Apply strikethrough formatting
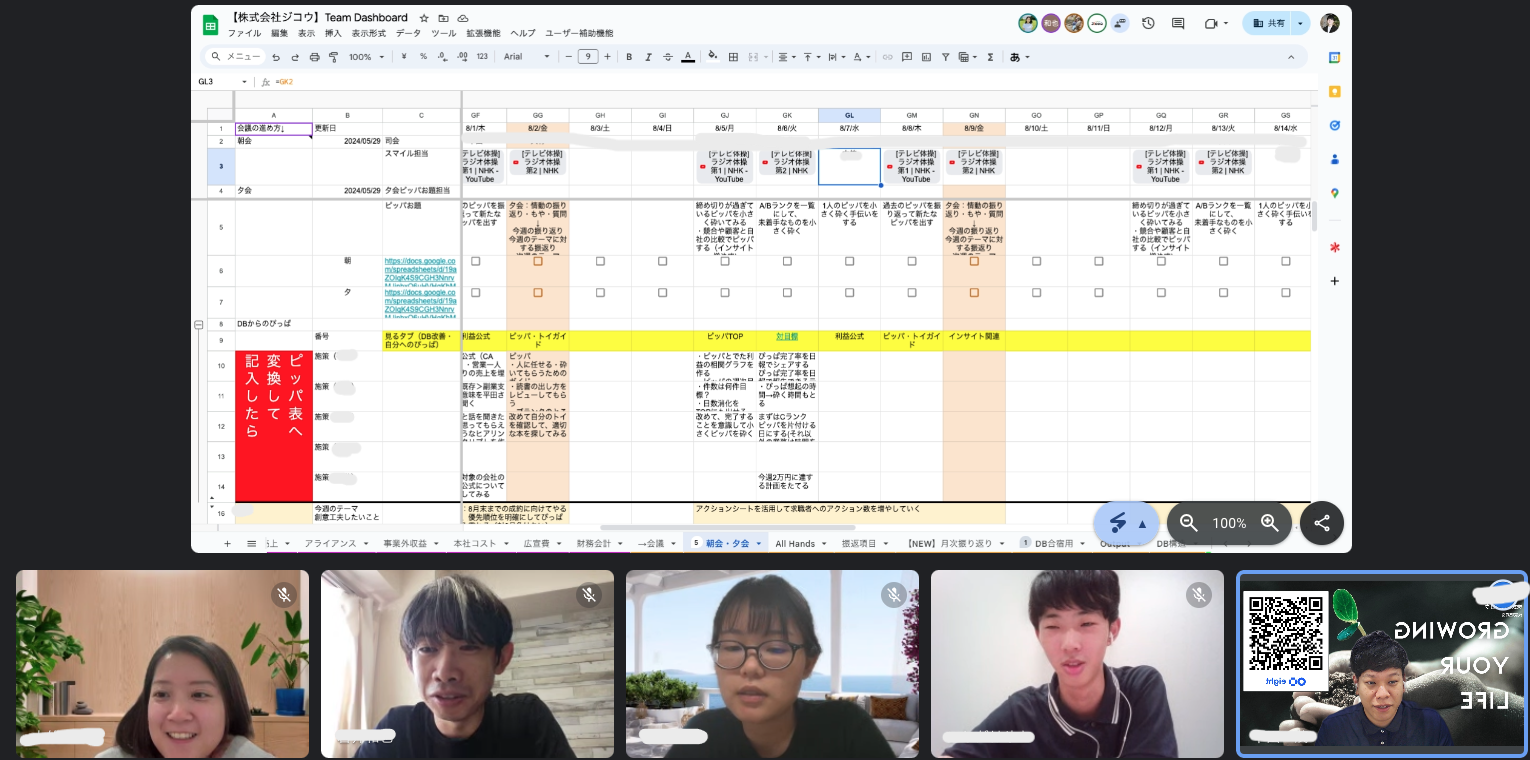 [x=668, y=57]
